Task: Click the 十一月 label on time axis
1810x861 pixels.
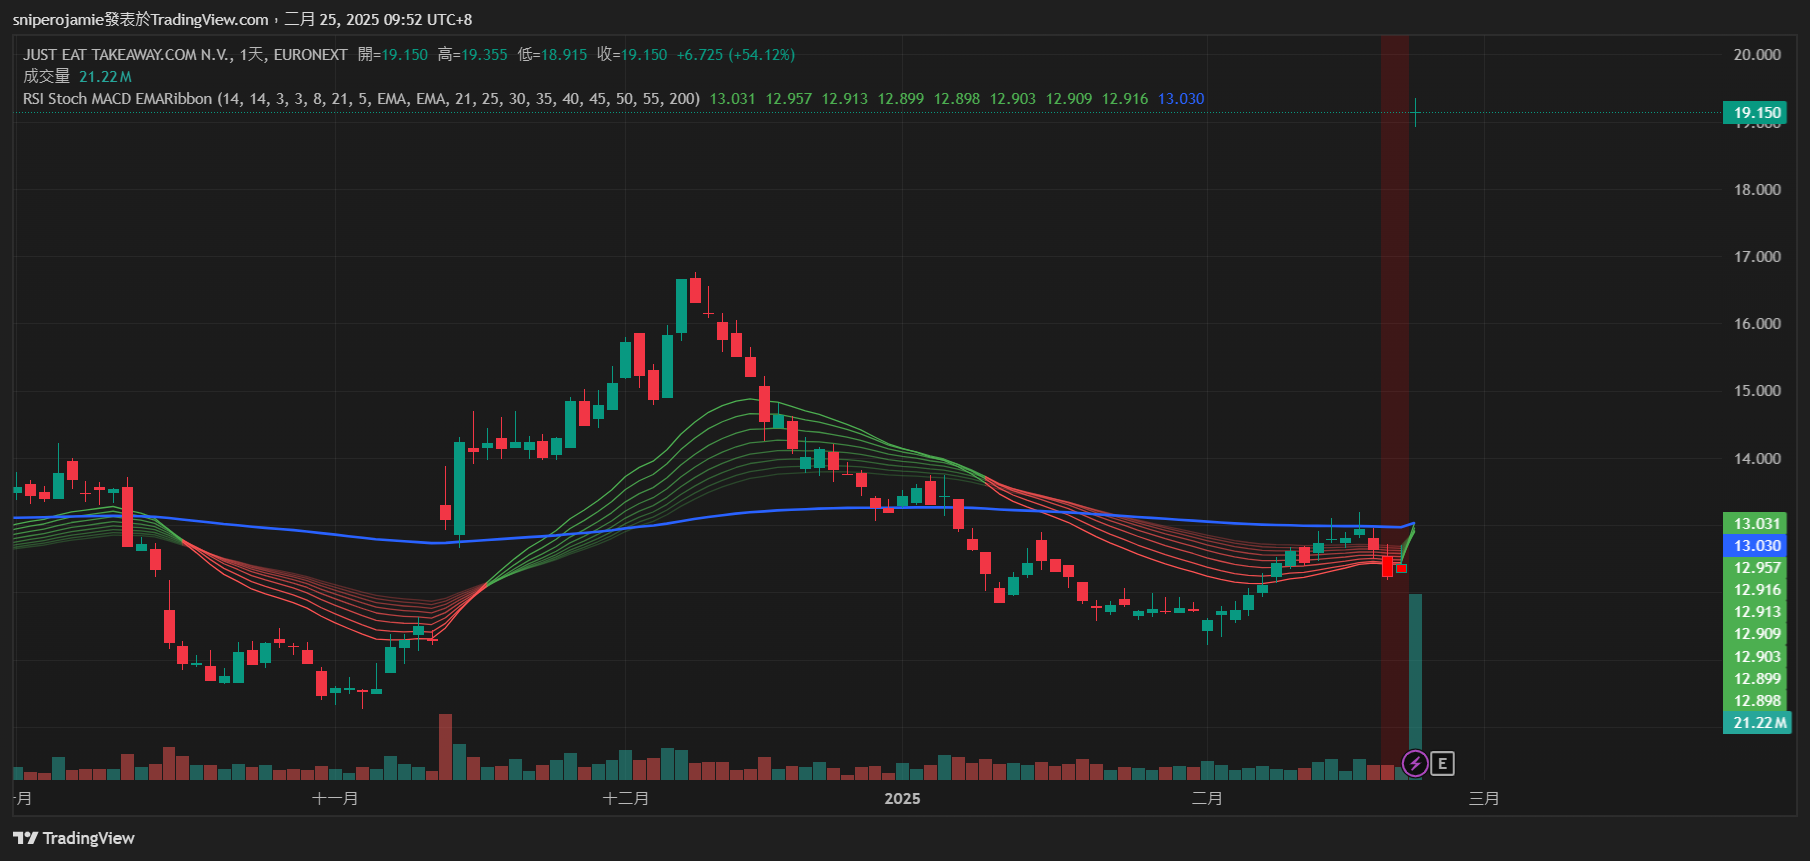Action: click(335, 799)
